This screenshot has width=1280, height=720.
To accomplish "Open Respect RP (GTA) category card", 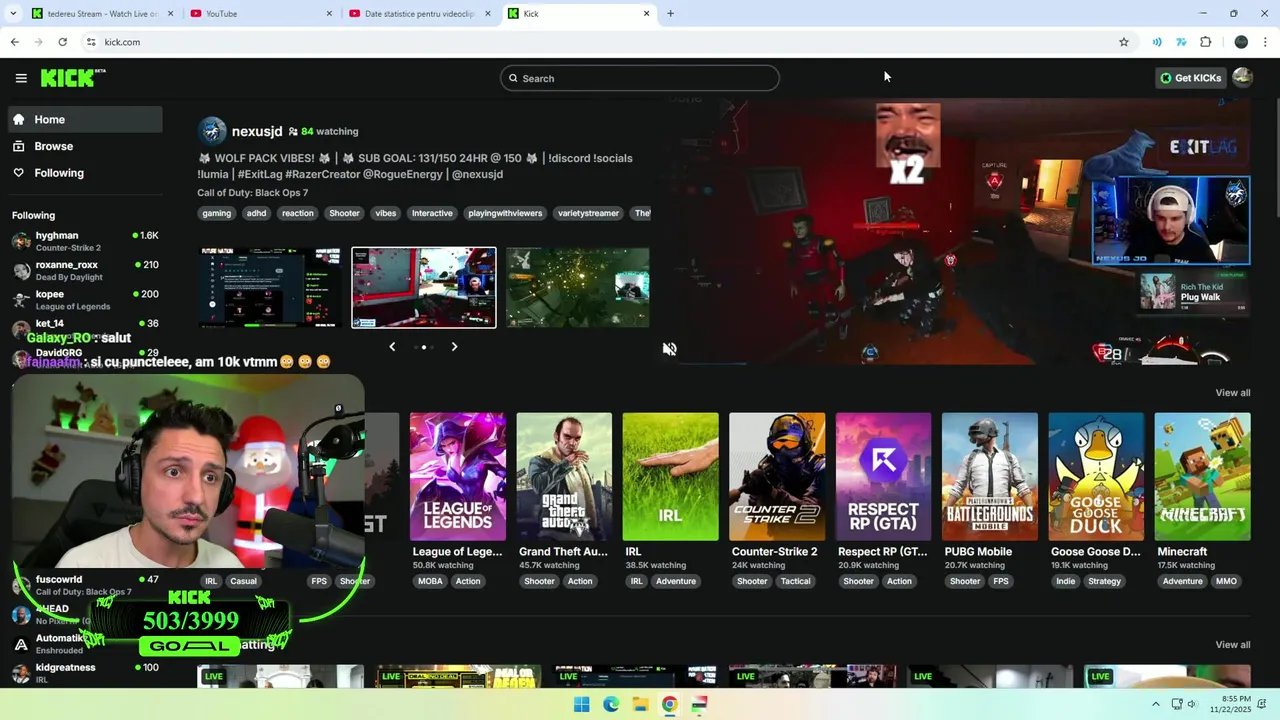I will (883, 477).
